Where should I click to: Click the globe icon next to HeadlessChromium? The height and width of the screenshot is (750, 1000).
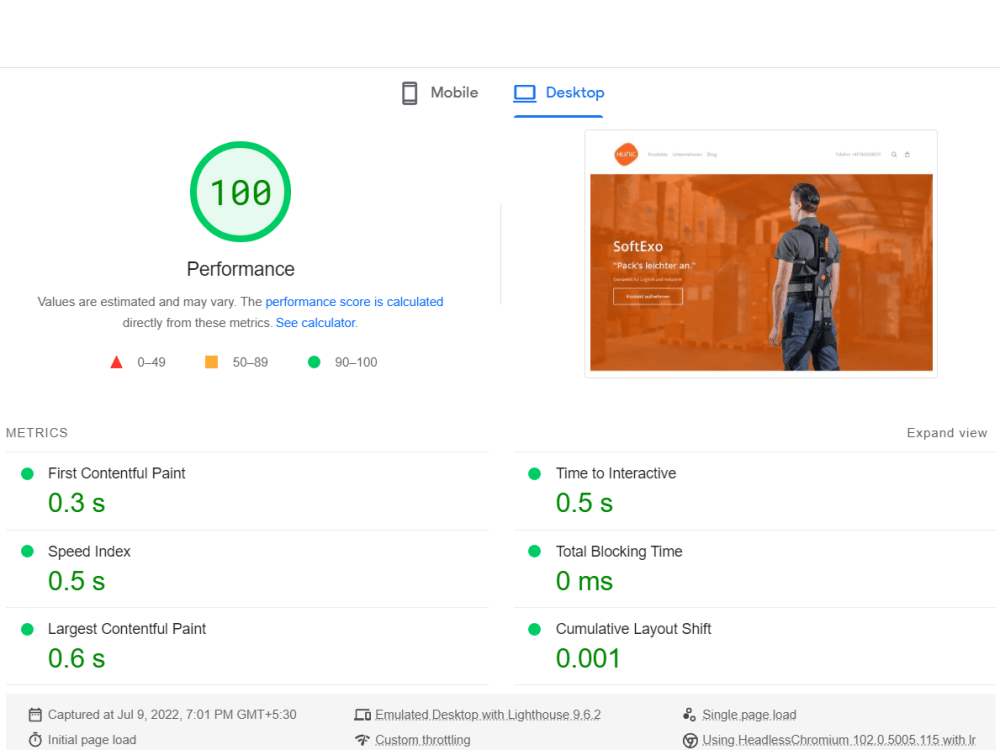coord(689,739)
